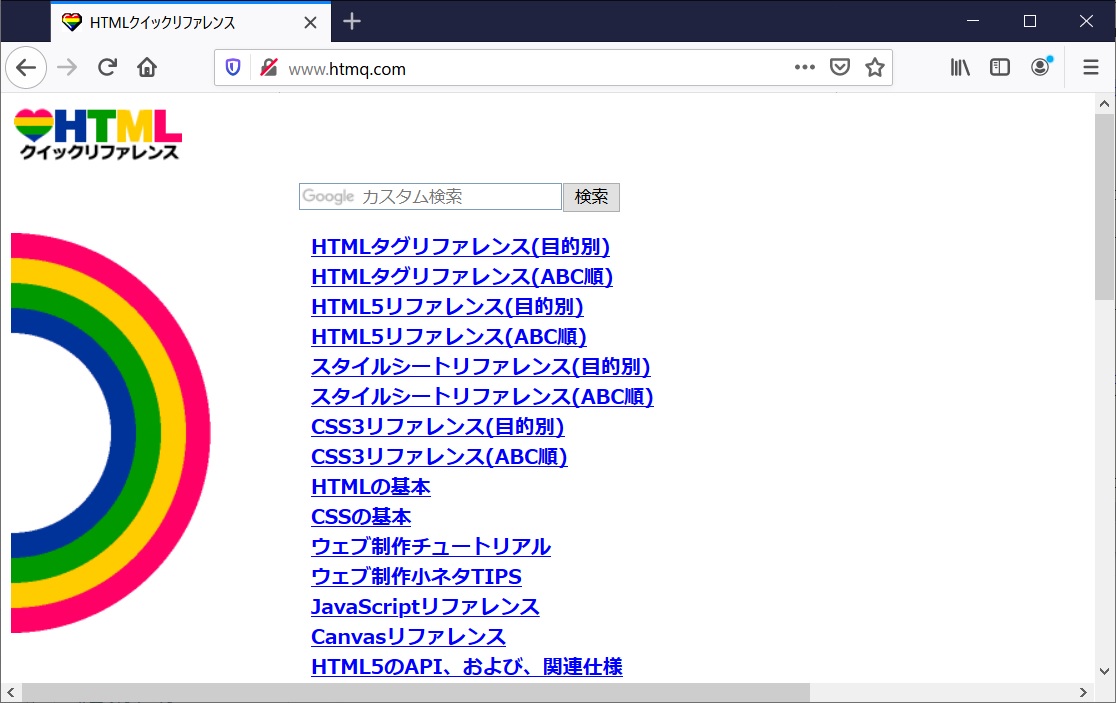The height and width of the screenshot is (703, 1116).
Task: Click the forward navigation arrow
Action: [x=67, y=68]
